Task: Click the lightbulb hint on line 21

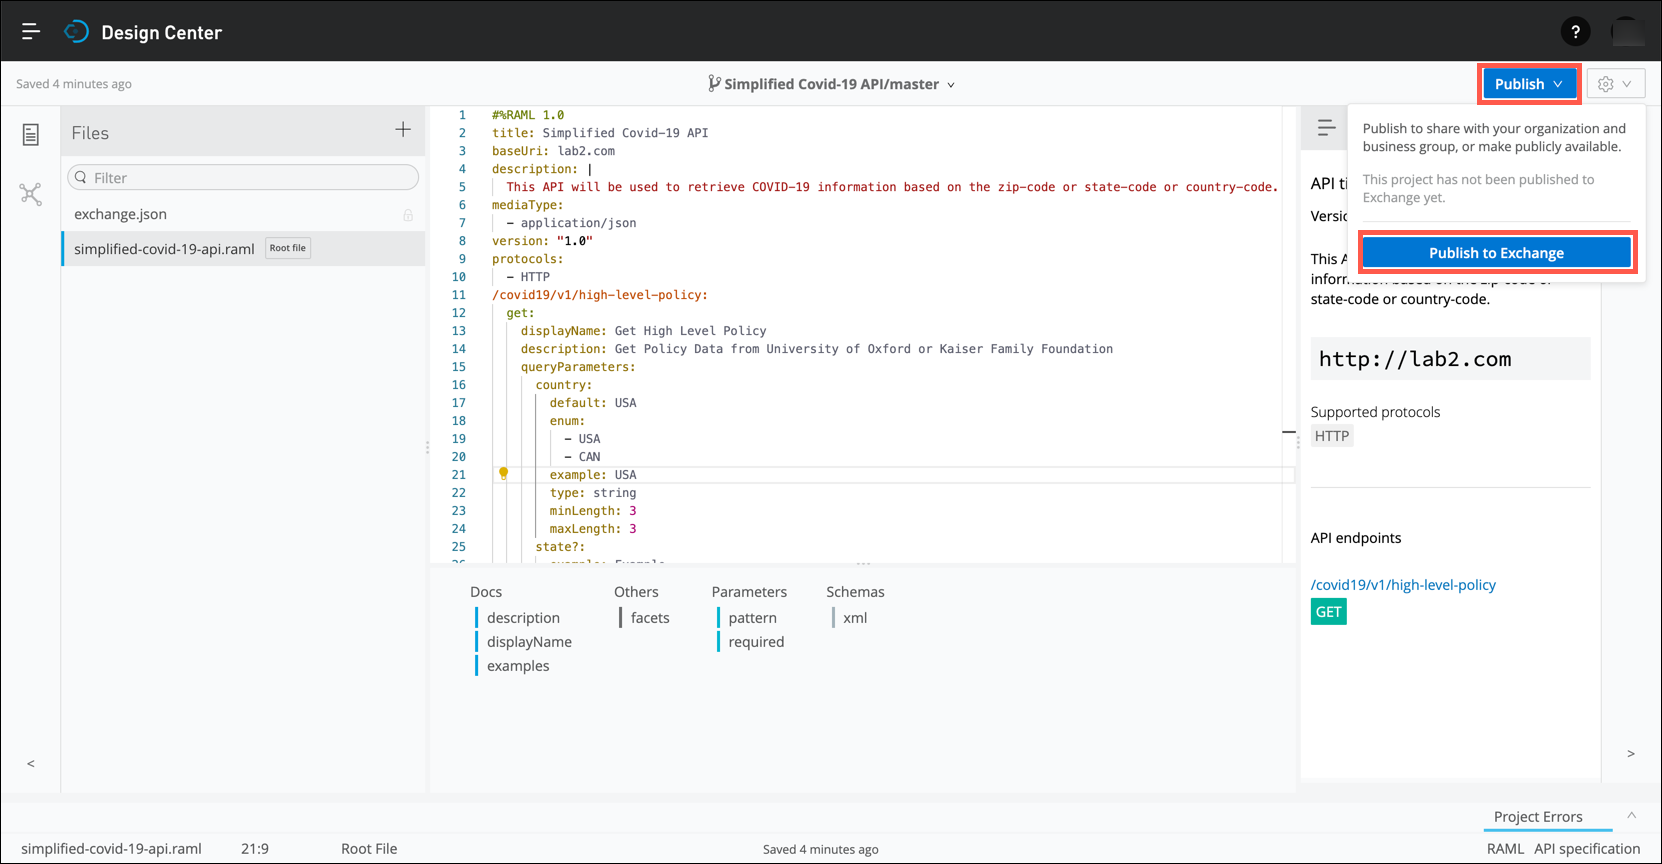Action: tap(503, 474)
